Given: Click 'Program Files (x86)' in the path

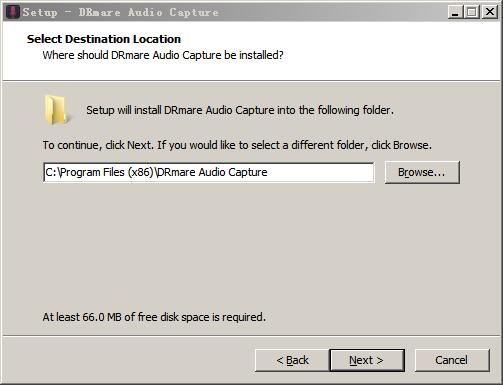Looking at the screenshot, I should tap(107, 172).
